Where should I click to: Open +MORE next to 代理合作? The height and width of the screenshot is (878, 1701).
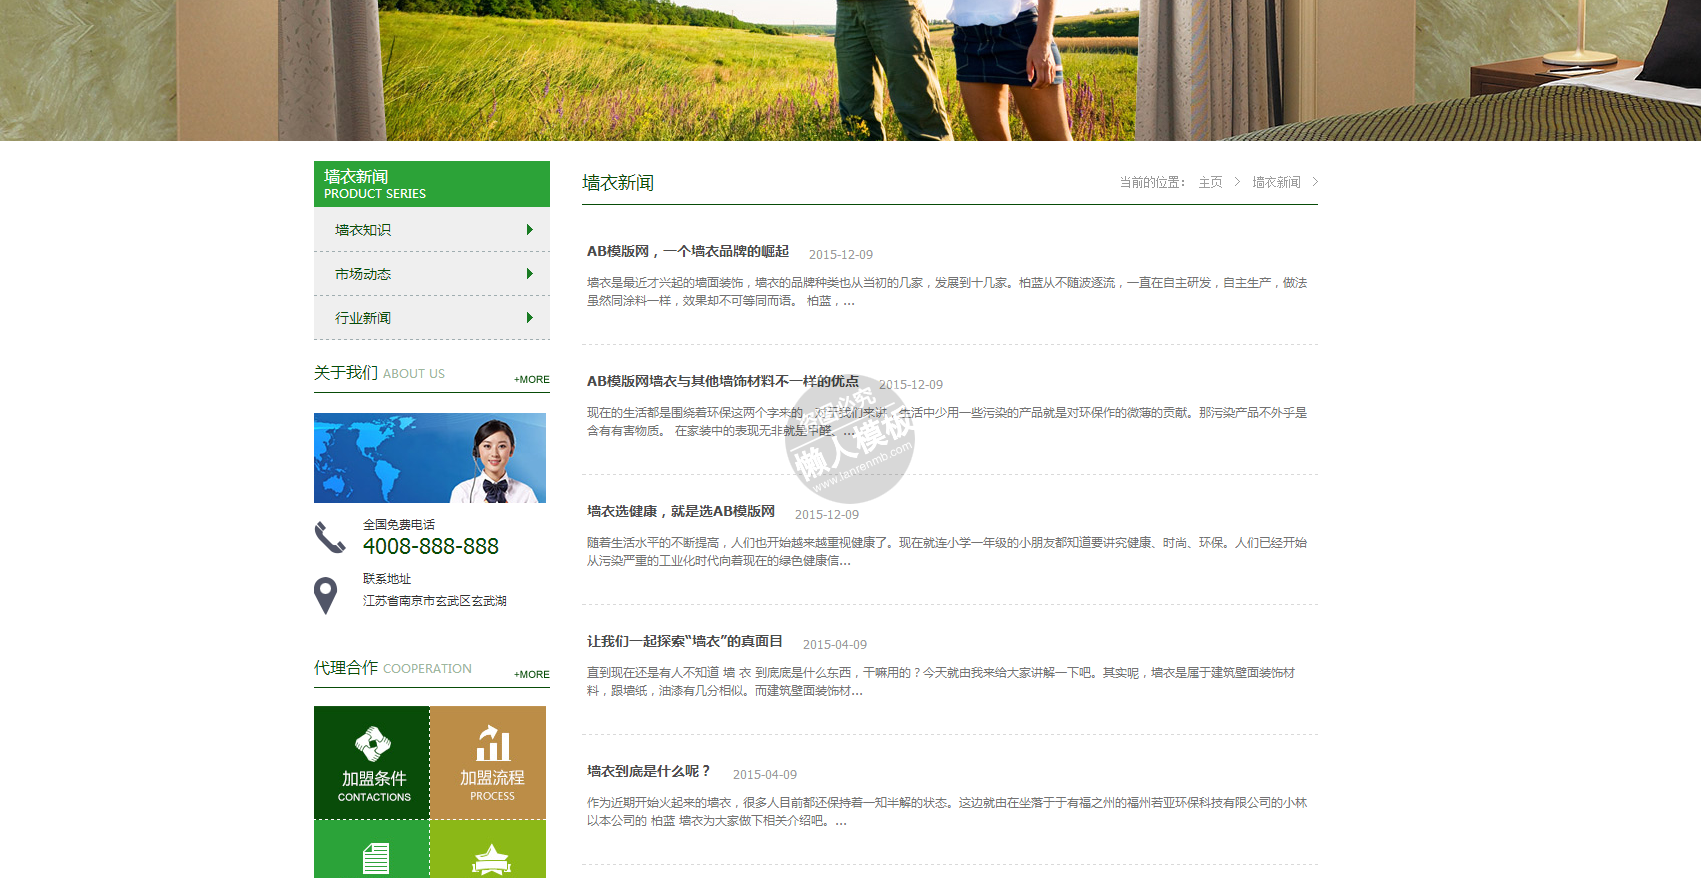(x=531, y=675)
